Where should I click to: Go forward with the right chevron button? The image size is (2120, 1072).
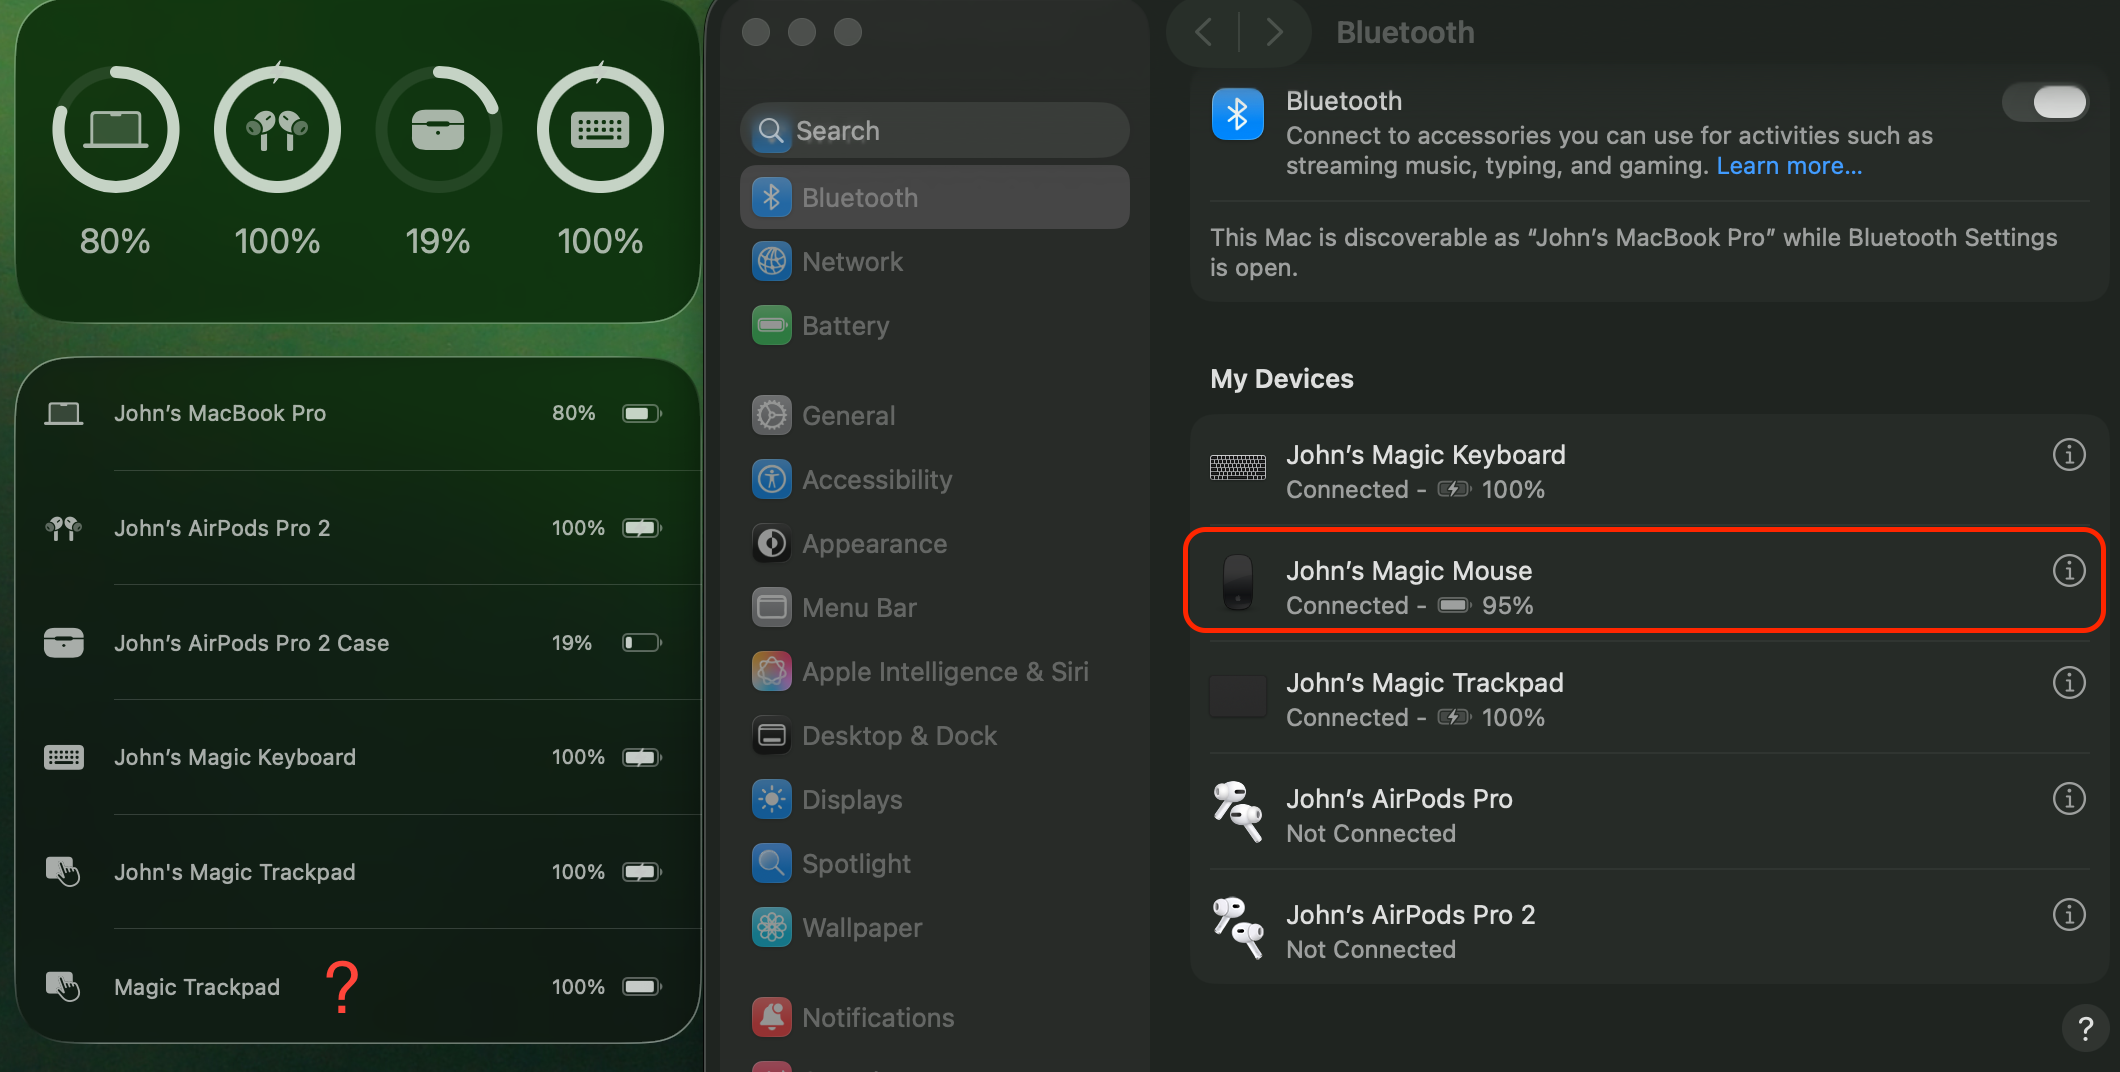click(1274, 32)
